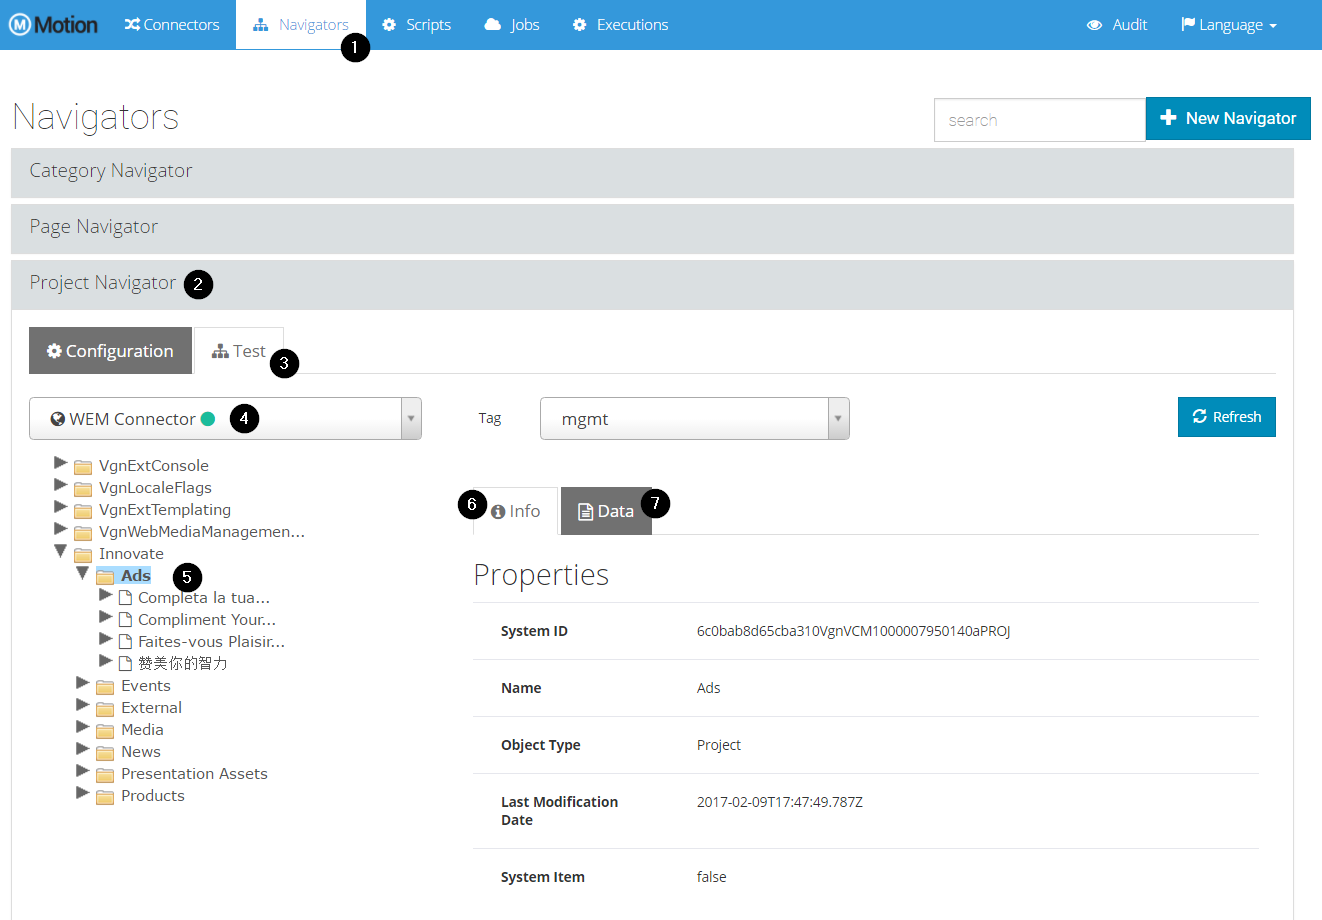Click the VgnExtConsole folder icon

(x=83, y=467)
